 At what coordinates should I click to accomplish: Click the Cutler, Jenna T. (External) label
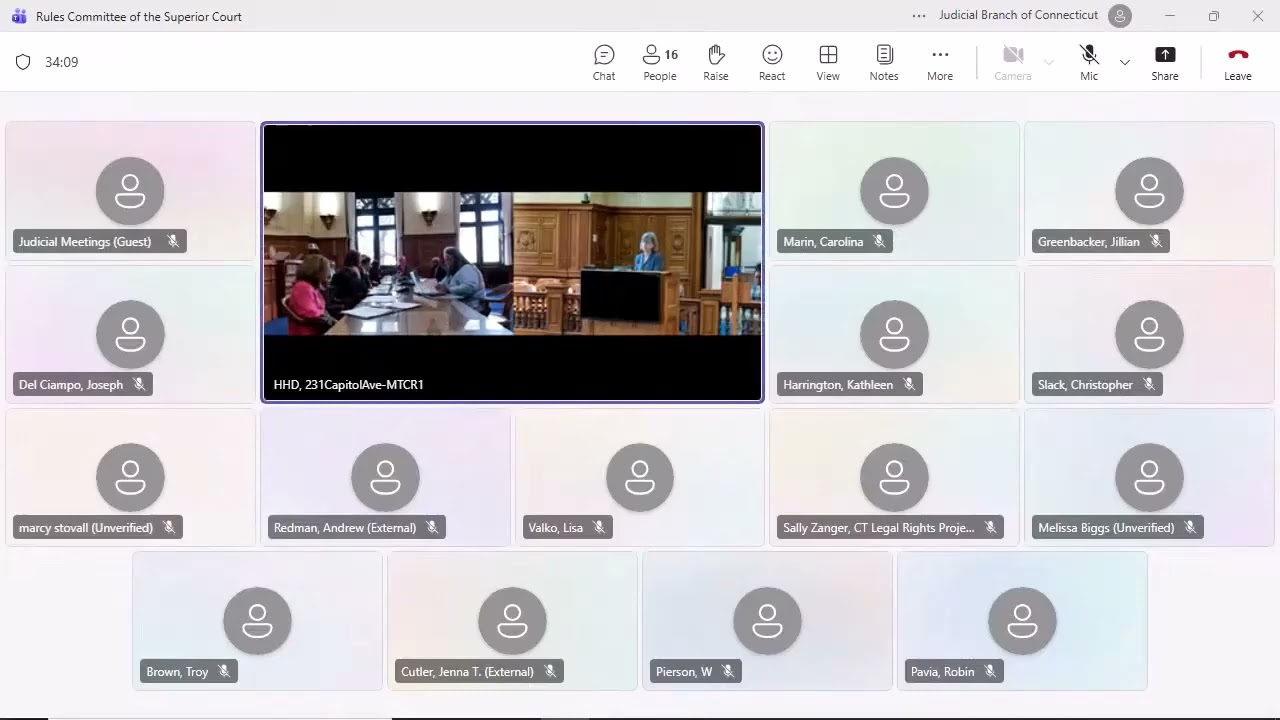[x=467, y=671]
